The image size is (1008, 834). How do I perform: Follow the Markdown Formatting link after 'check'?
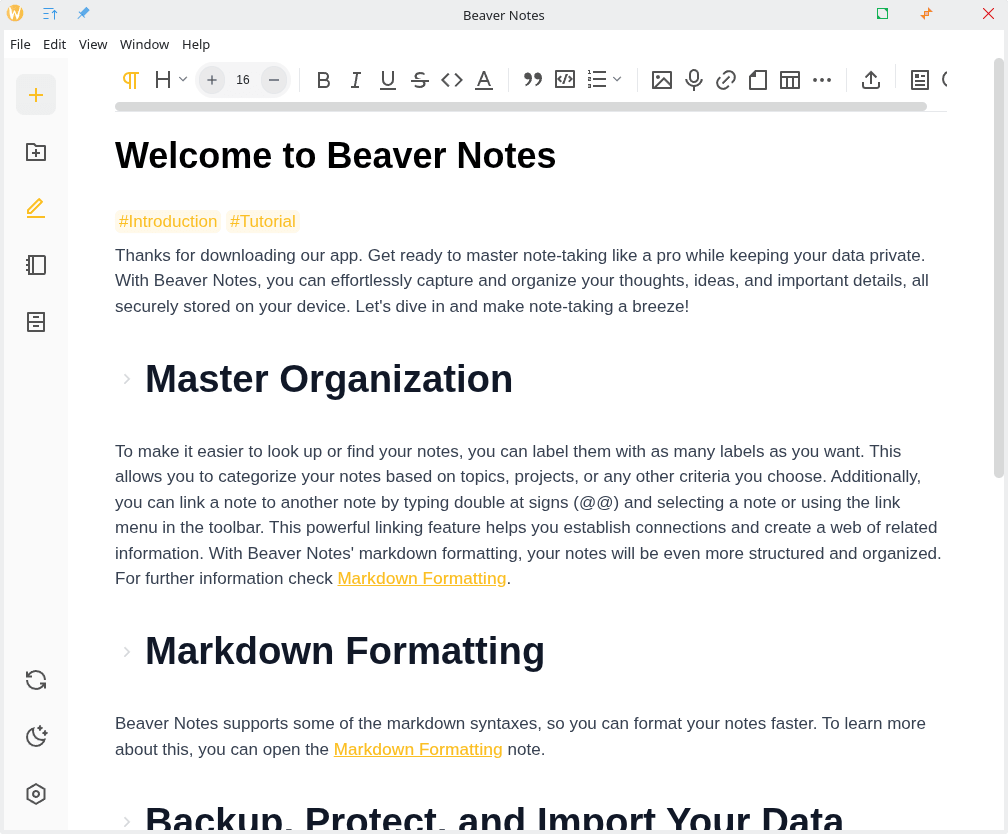tap(421, 578)
